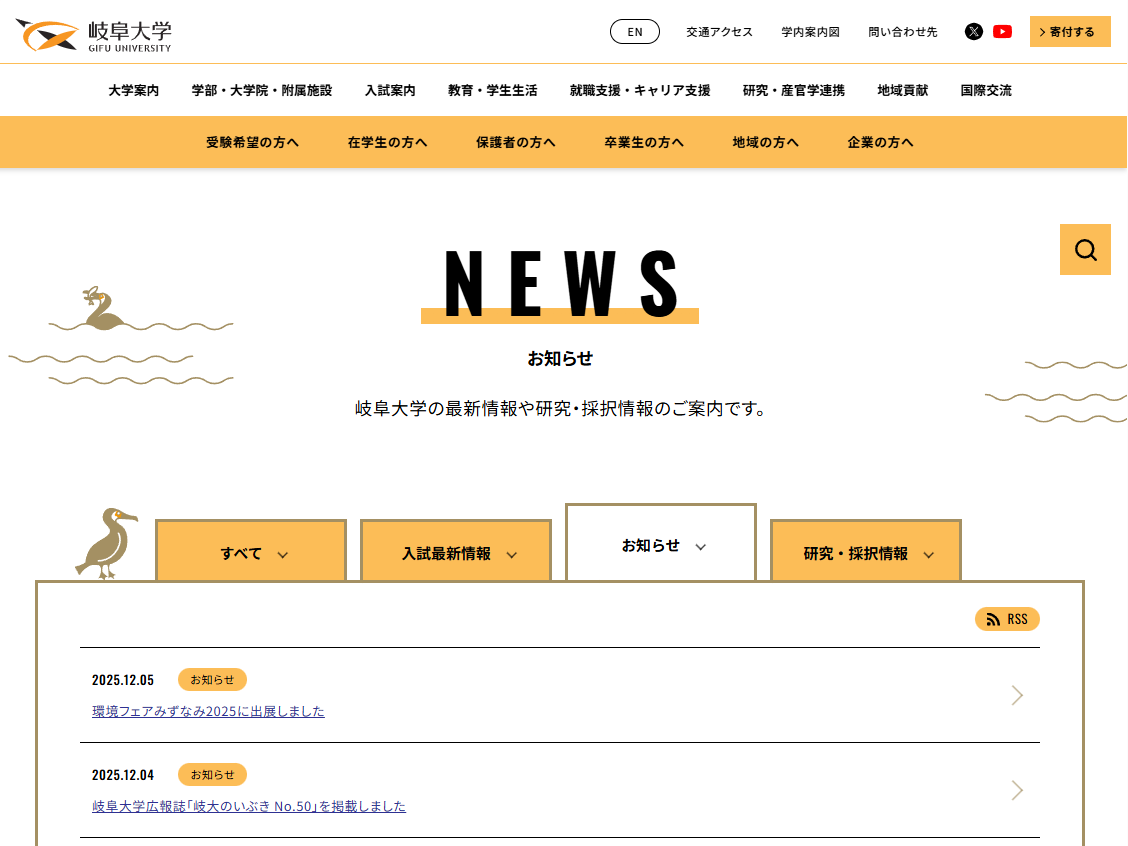1128x846 pixels.
Task: Open the 環境フェアみずなみ2025 news link
Action: click(208, 712)
